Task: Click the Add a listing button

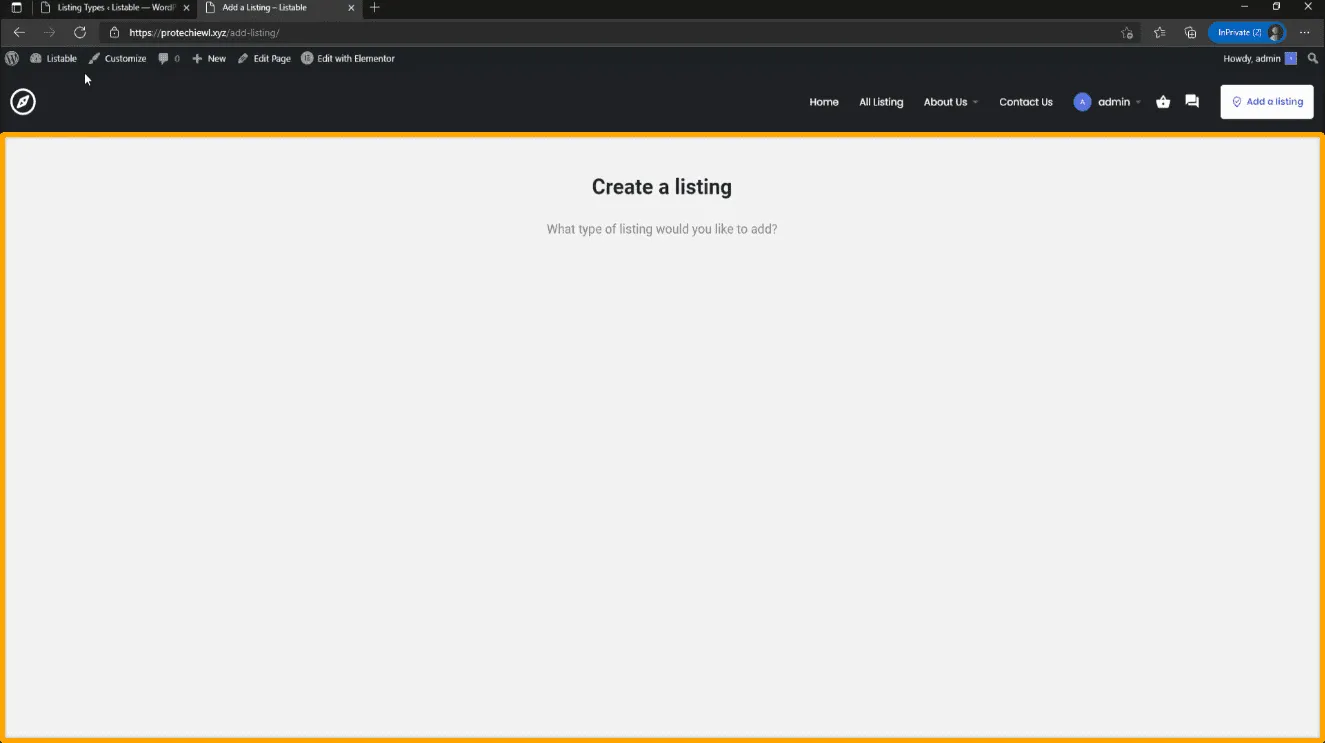Action: 1266,102
